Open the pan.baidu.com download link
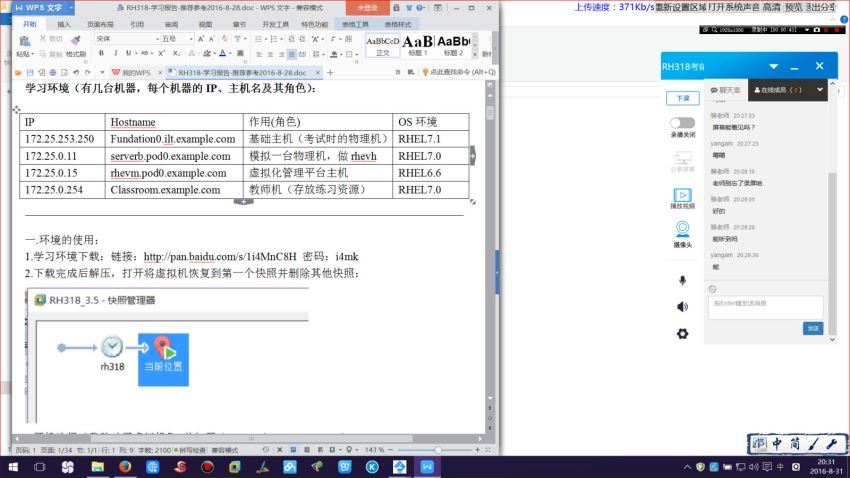Screen dimensions: 850x478 [220, 256]
